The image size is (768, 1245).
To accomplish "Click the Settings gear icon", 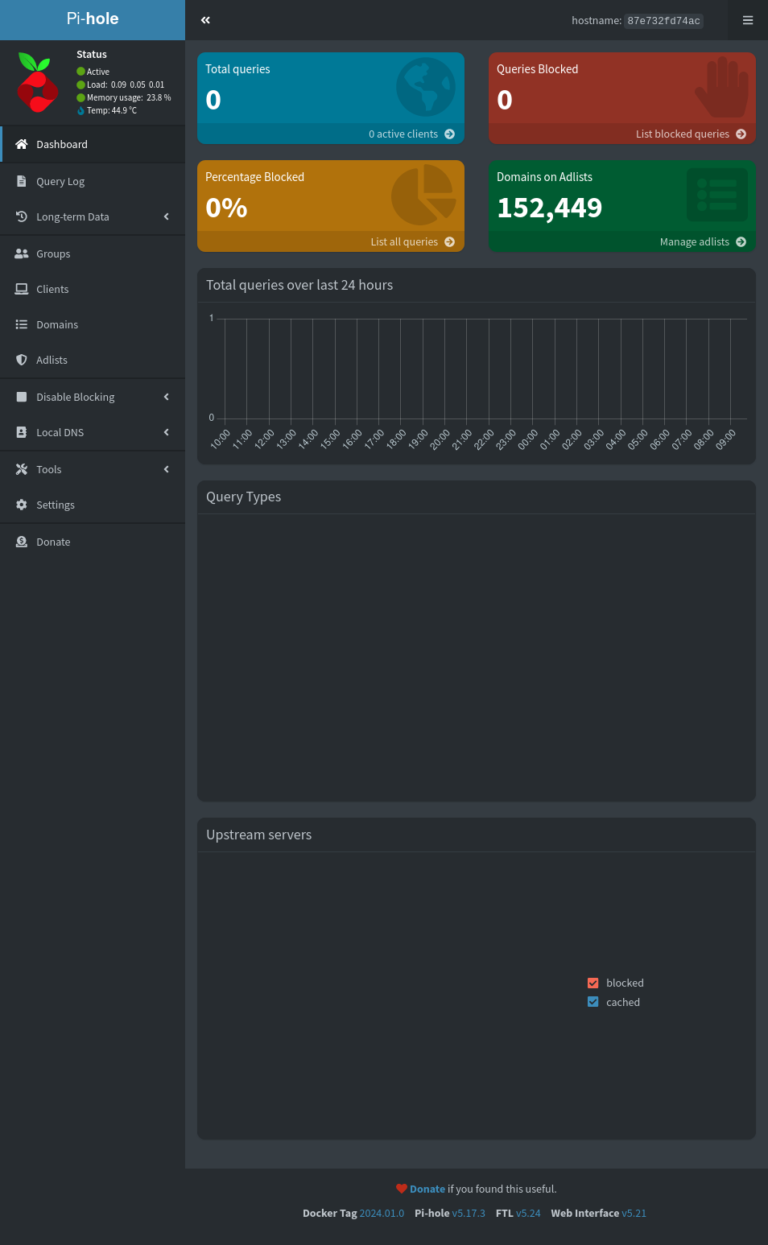I will pos(21,505).
